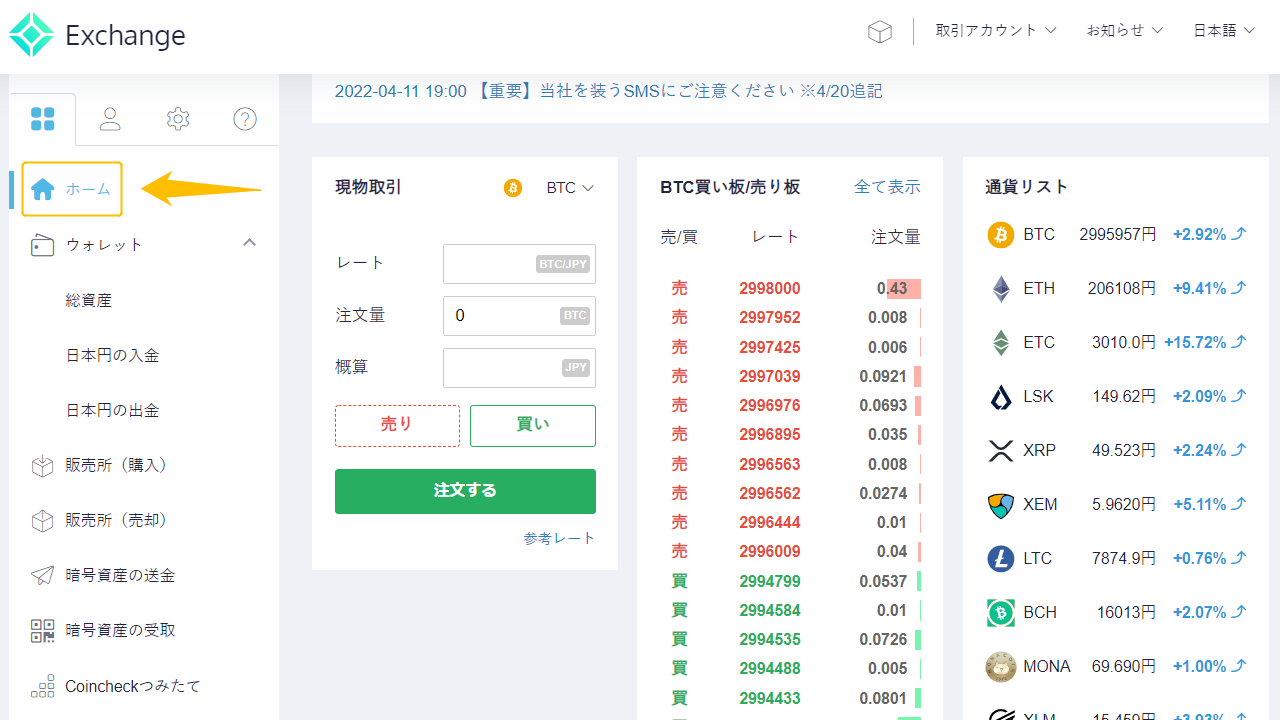Open 販売所（売却） from sidebar

click(116, 520)
